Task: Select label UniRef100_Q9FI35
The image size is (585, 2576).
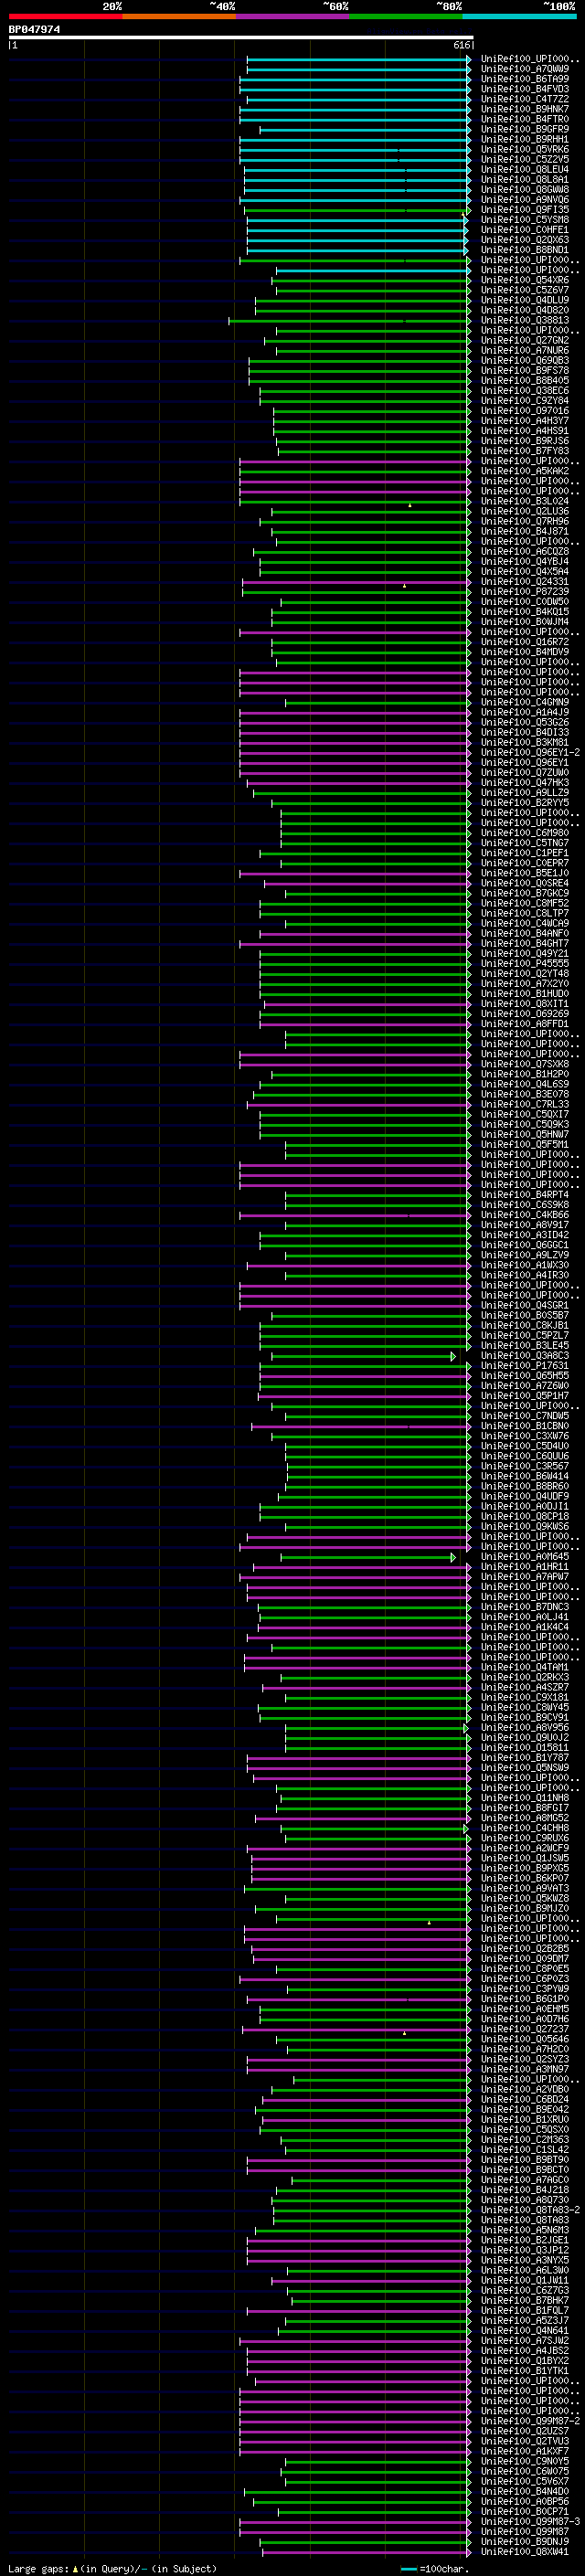Action: tap(524, 210)
